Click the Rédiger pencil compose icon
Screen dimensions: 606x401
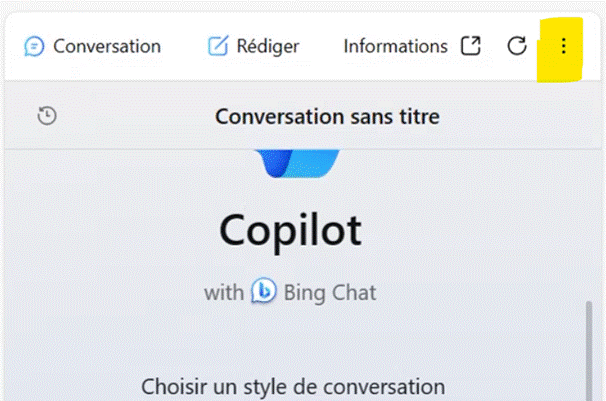pos(218,46)
